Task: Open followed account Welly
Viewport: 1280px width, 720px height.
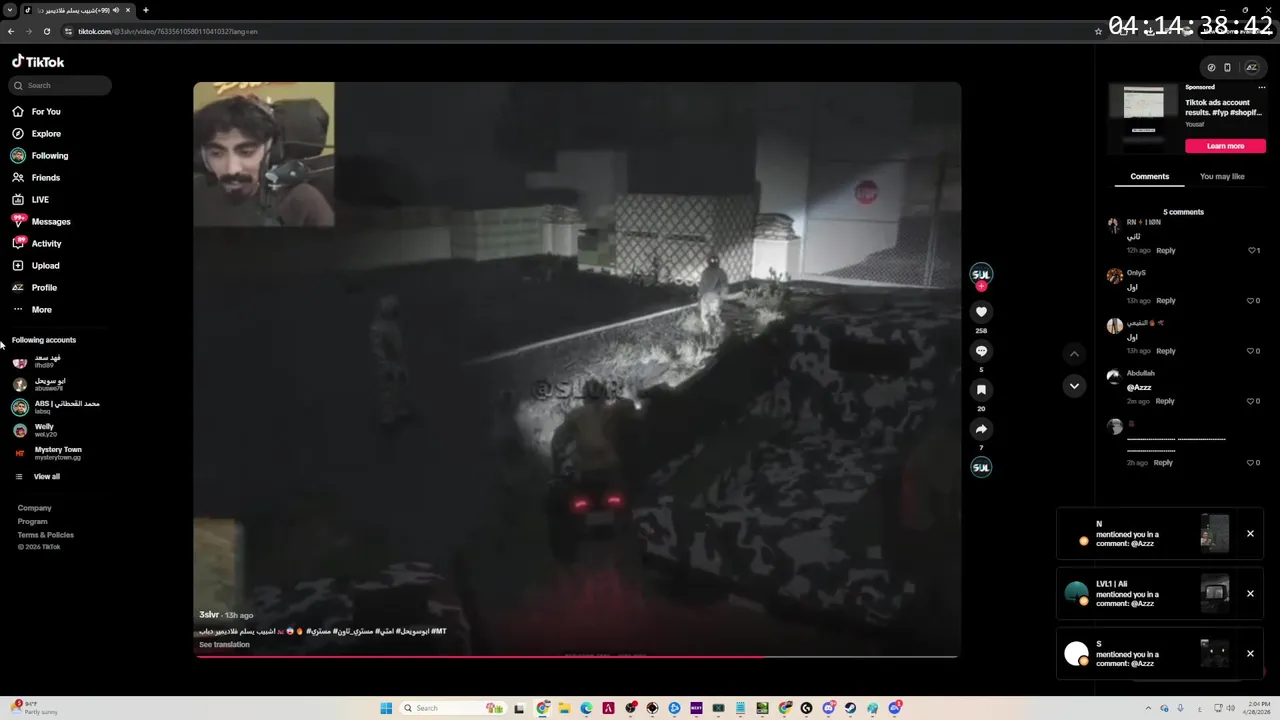Action: (45, 430)
